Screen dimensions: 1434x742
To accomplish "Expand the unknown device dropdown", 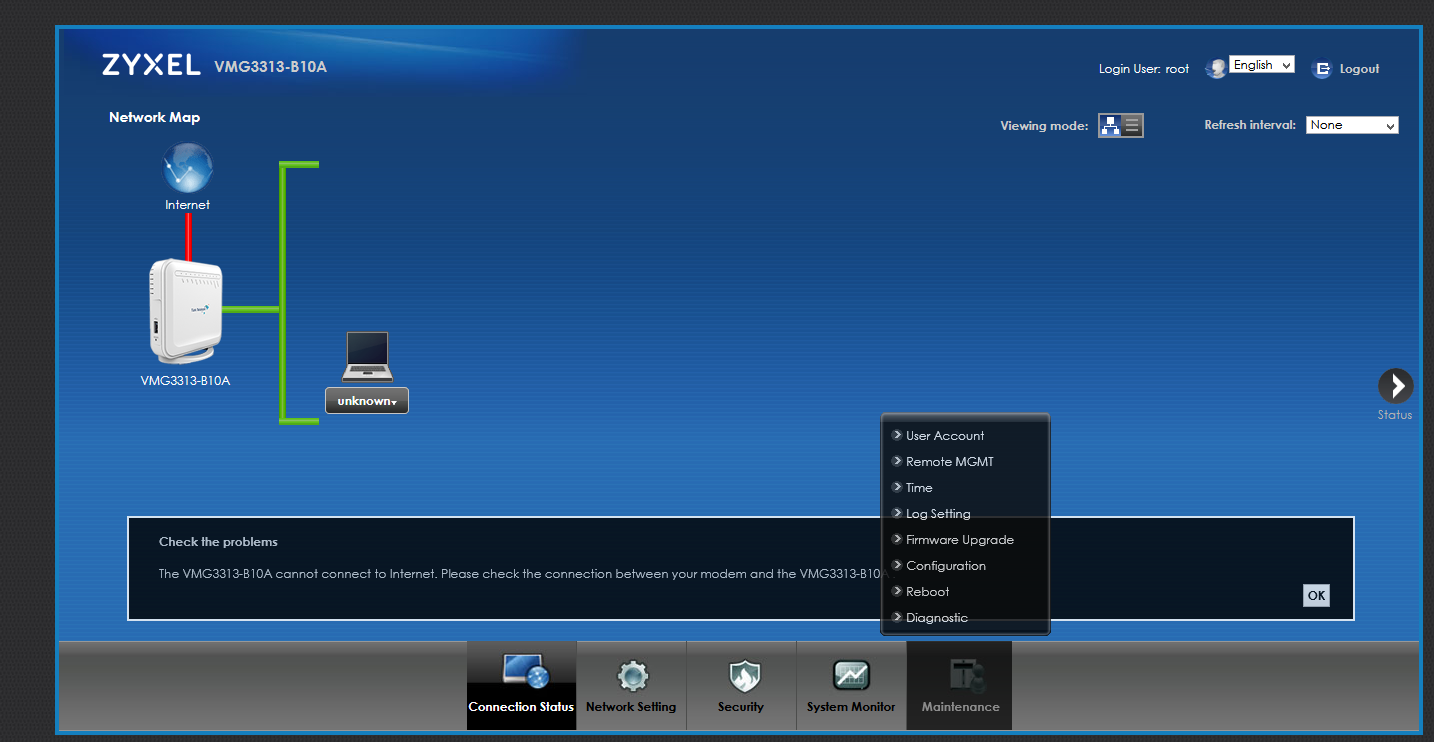I will pyautogui.click(x=367, y=401).
